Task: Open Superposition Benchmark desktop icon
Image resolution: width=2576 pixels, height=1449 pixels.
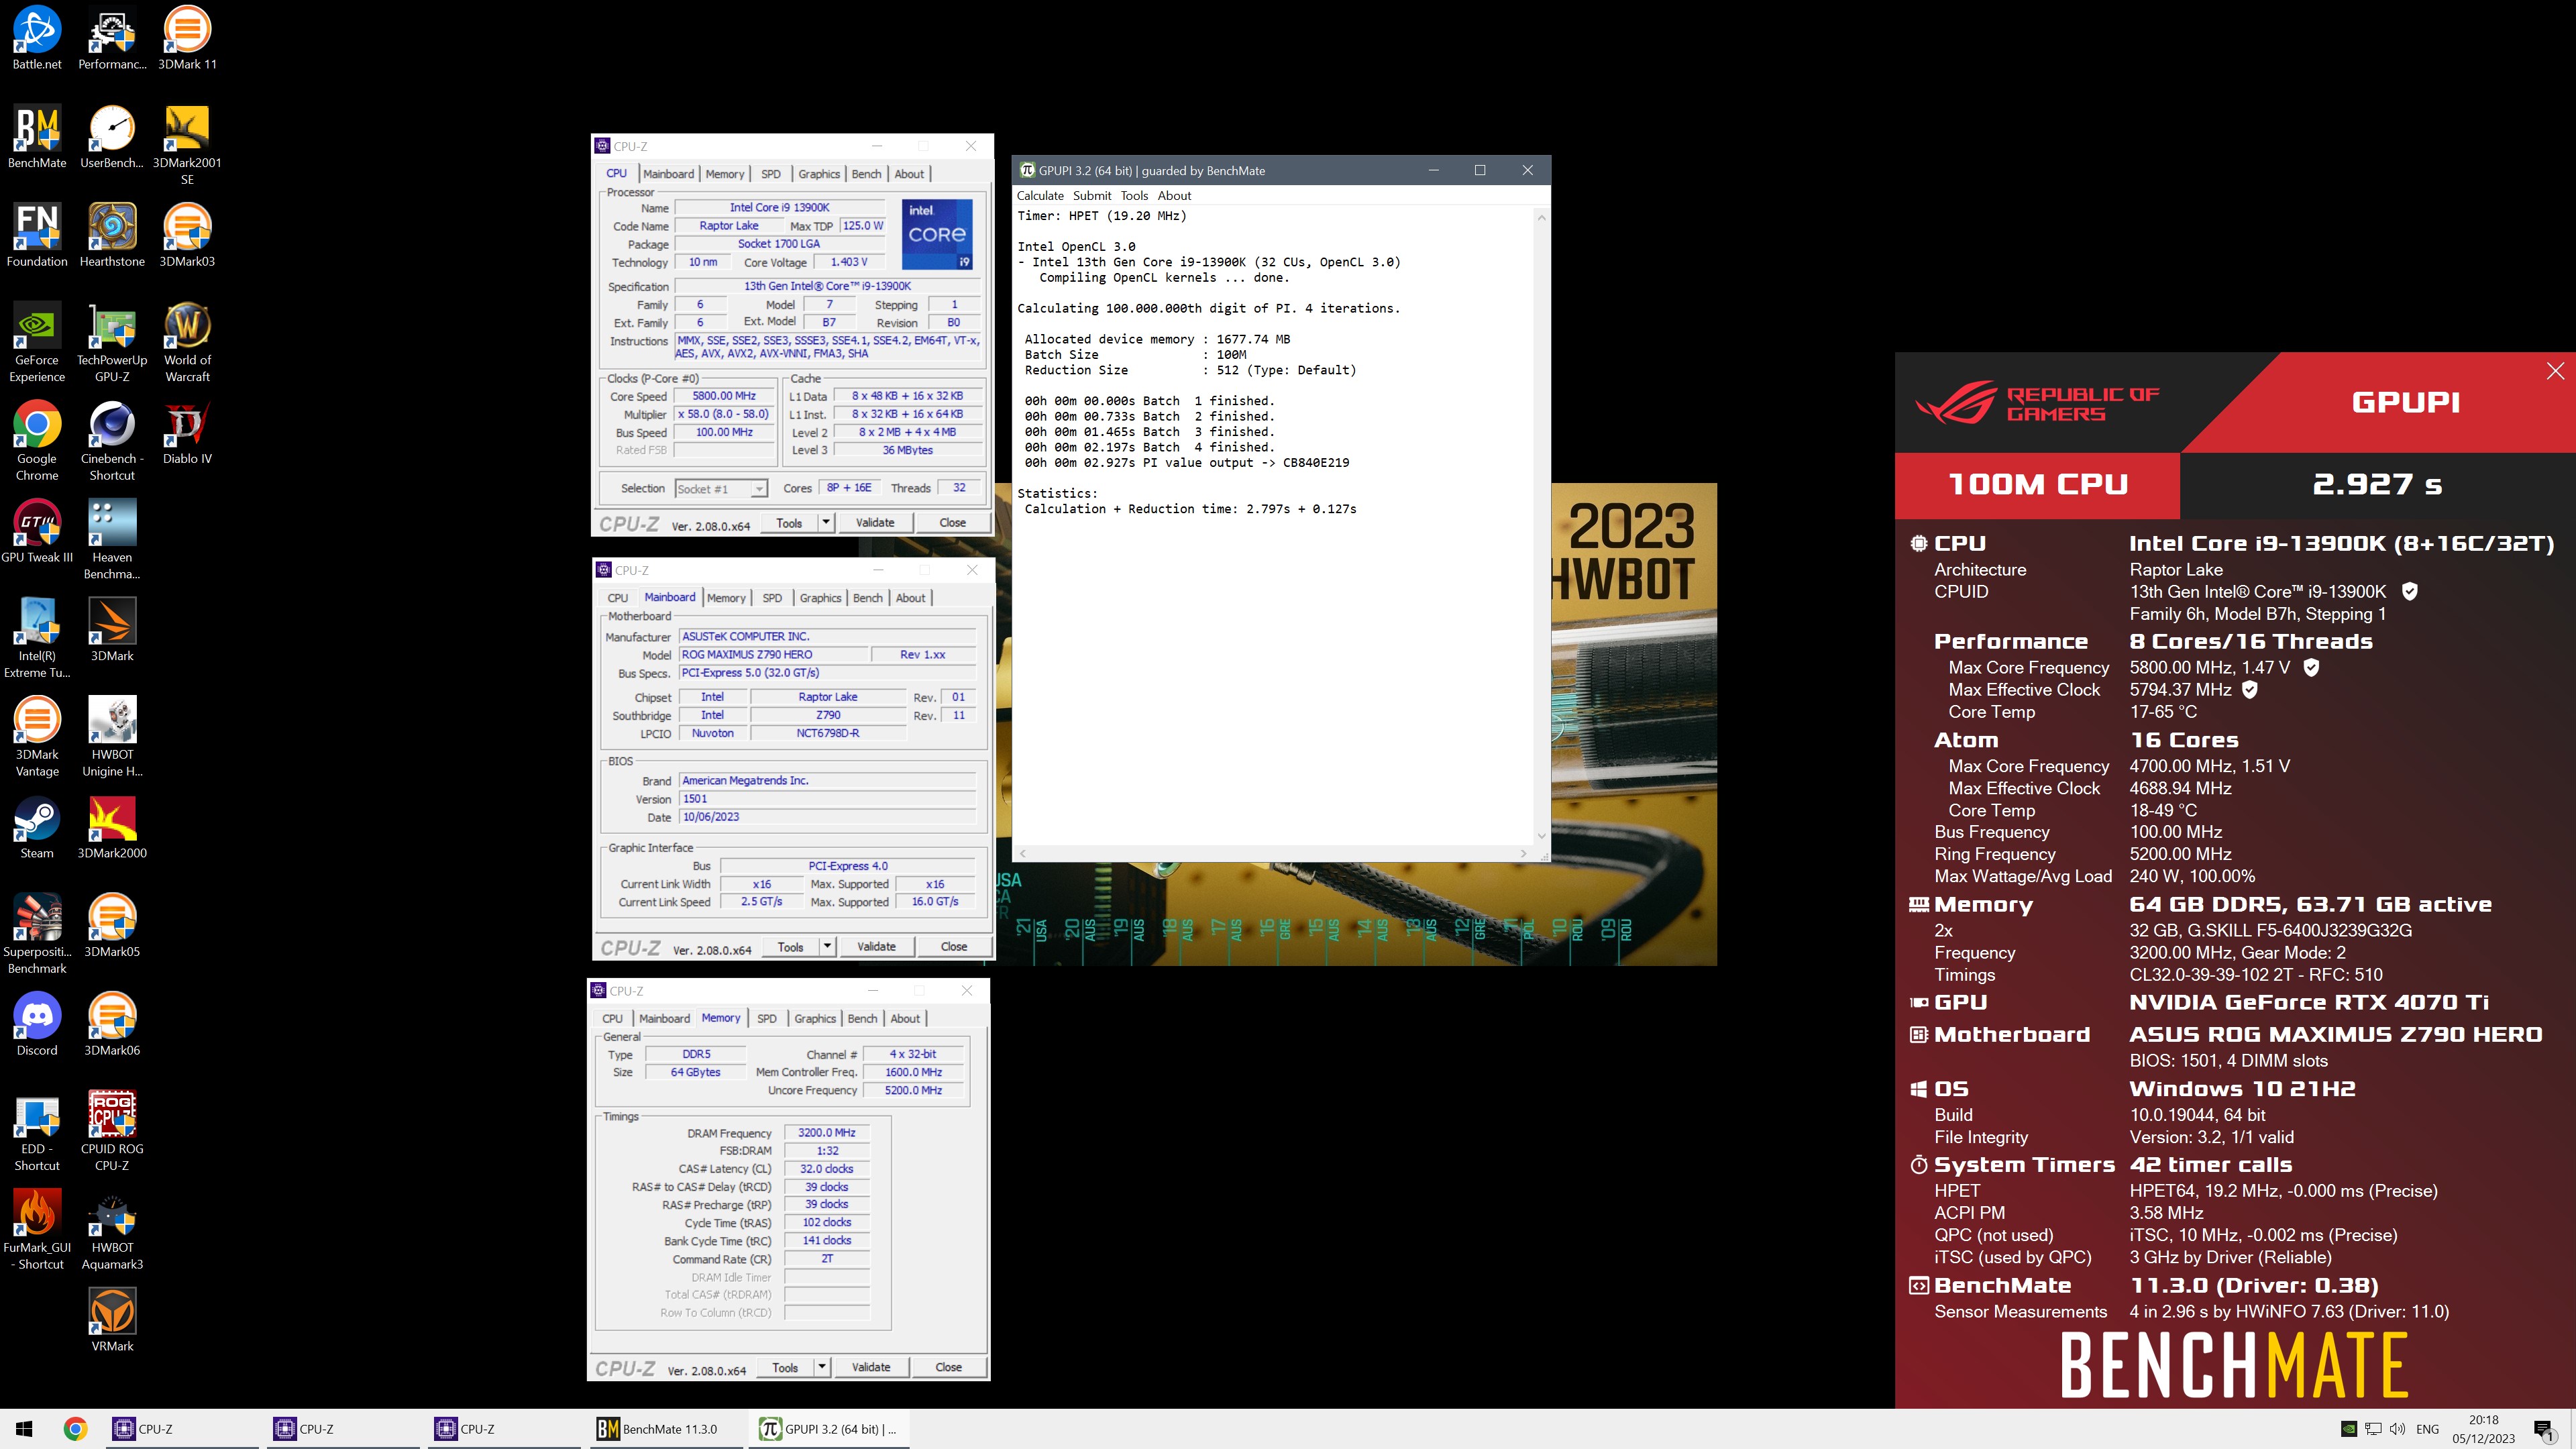Action: click(37, 934)
